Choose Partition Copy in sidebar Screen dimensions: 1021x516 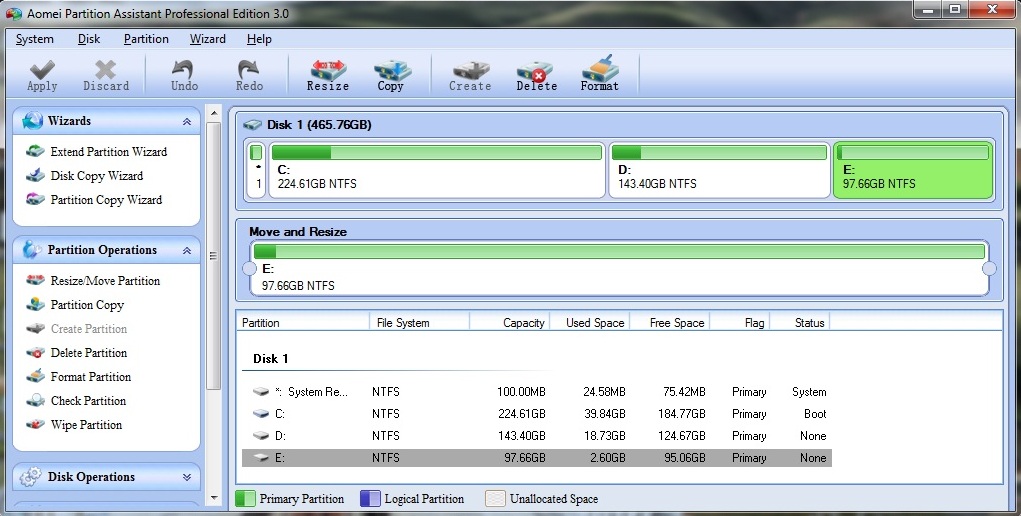[87, 305]
